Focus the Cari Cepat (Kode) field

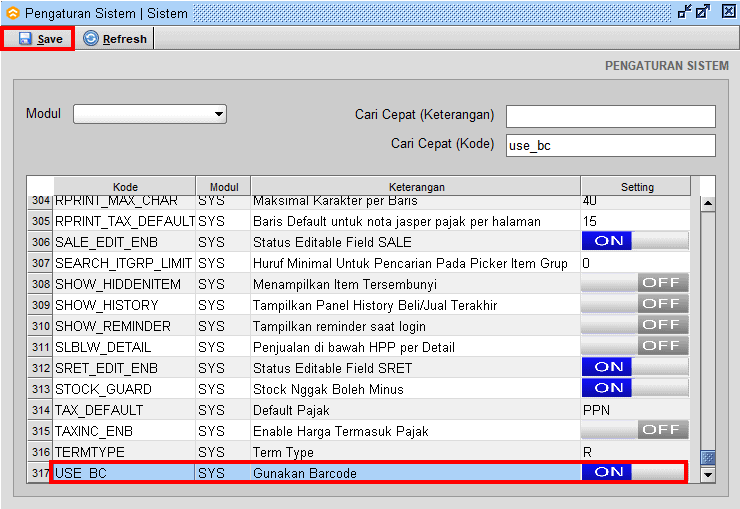[x=611, y=146]
